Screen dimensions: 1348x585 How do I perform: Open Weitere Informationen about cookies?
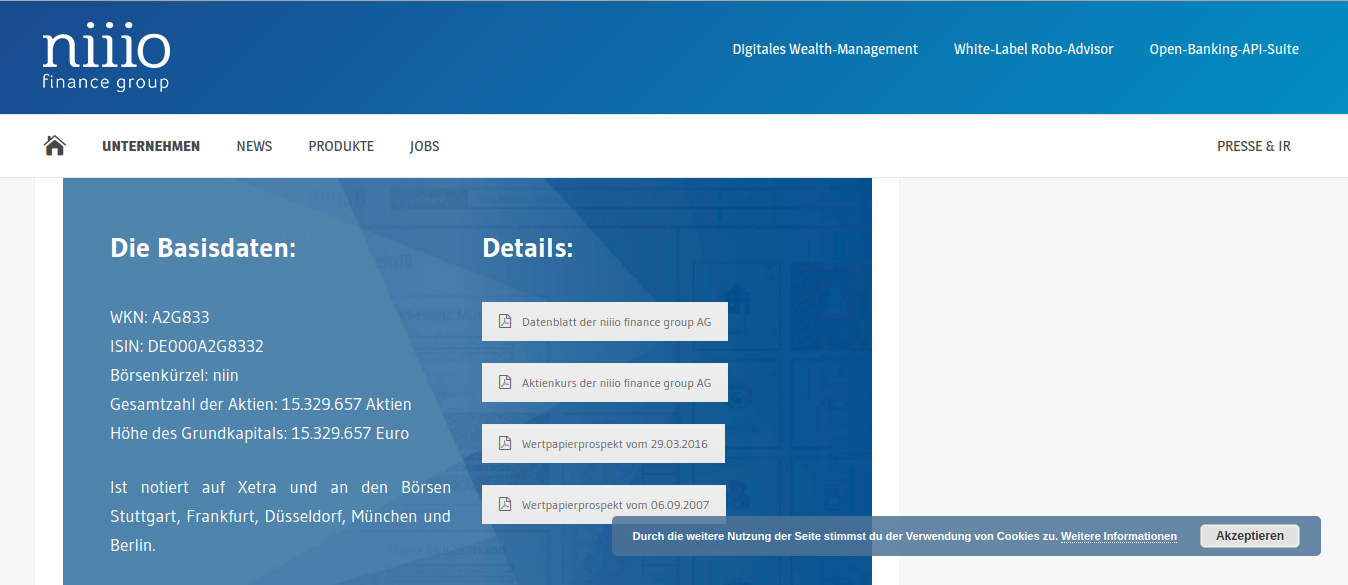[1118, 536]
